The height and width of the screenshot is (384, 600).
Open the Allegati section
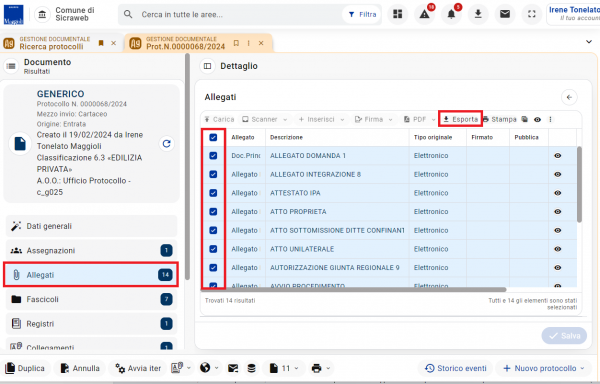(x=91, y=275)
